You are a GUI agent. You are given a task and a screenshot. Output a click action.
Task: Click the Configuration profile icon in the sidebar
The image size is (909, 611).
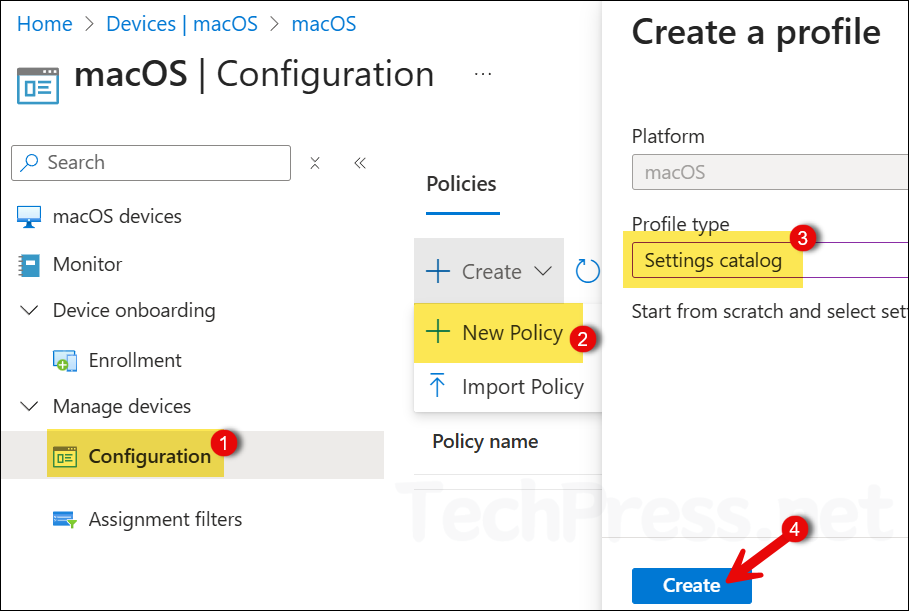click(64, 457)
